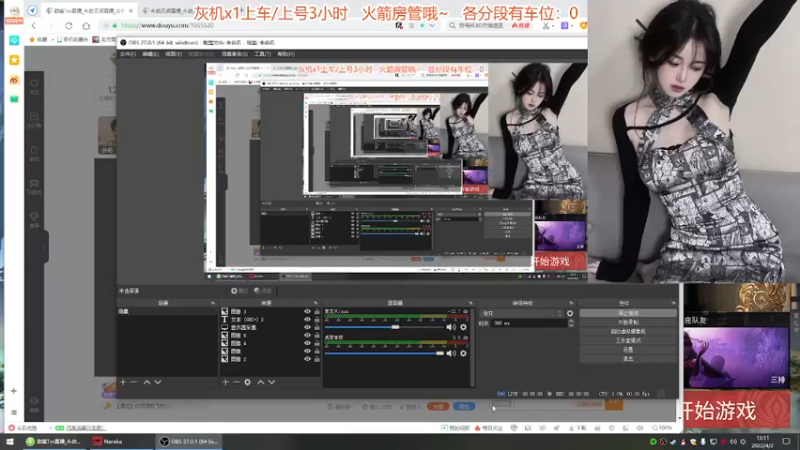The image size is (800, 450).
Task: Open the scene transition type dropdown
Action: tap(521, 313)
